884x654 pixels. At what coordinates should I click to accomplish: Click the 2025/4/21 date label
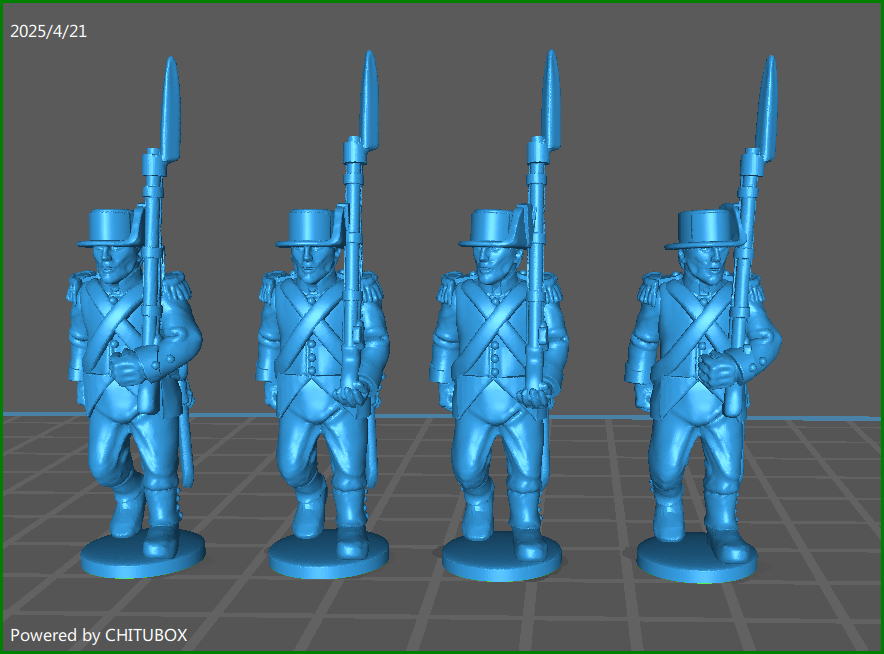[48, 32]
